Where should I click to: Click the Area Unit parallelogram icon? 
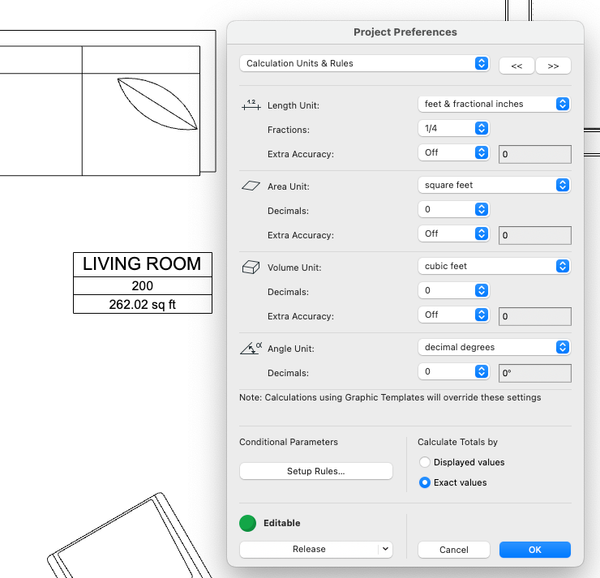tap(251, 186)
